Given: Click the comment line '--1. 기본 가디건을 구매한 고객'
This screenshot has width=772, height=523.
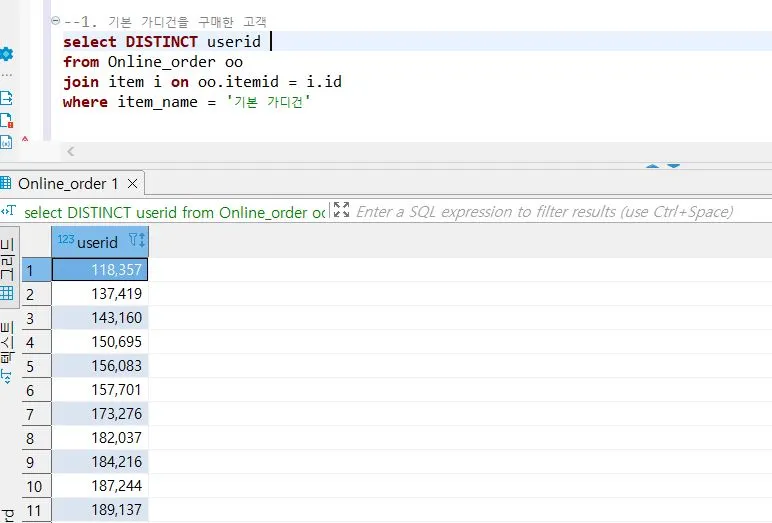Looking at the screenshot, I should 165,22.
